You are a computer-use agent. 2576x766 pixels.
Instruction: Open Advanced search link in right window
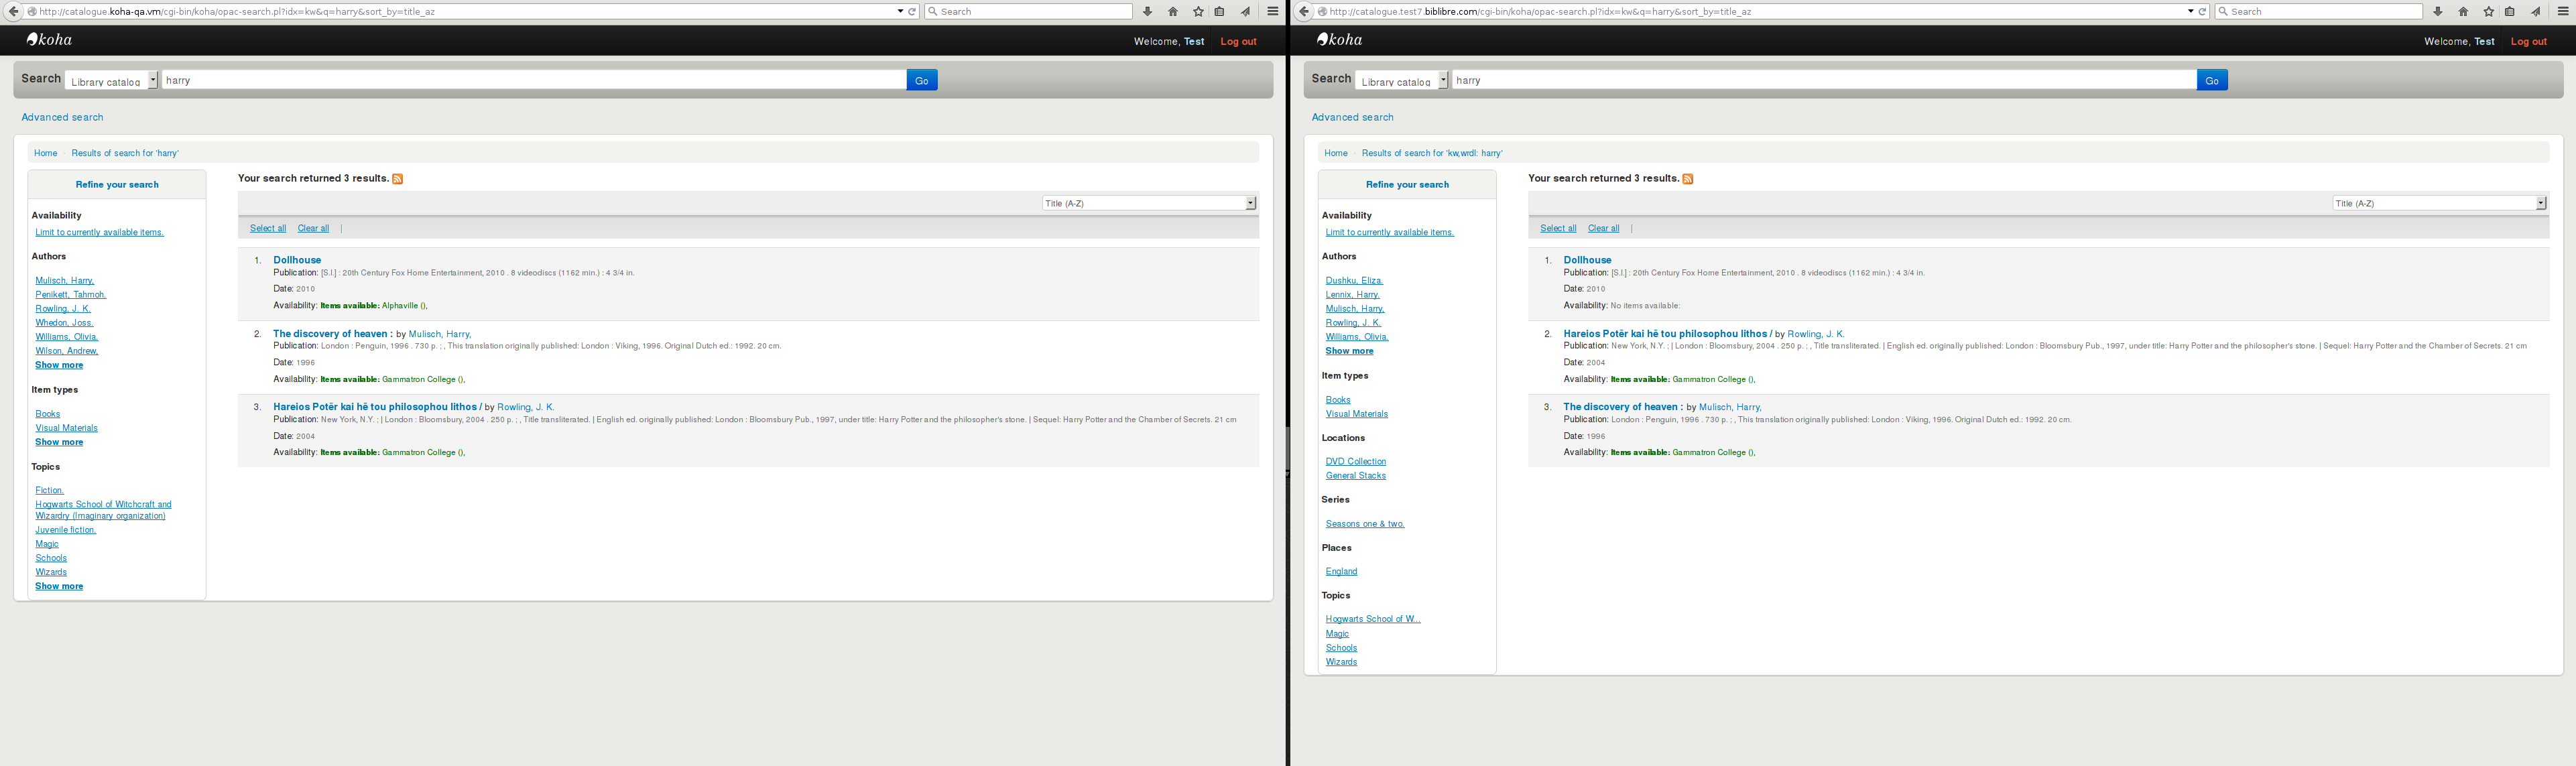pos(1352,117)
